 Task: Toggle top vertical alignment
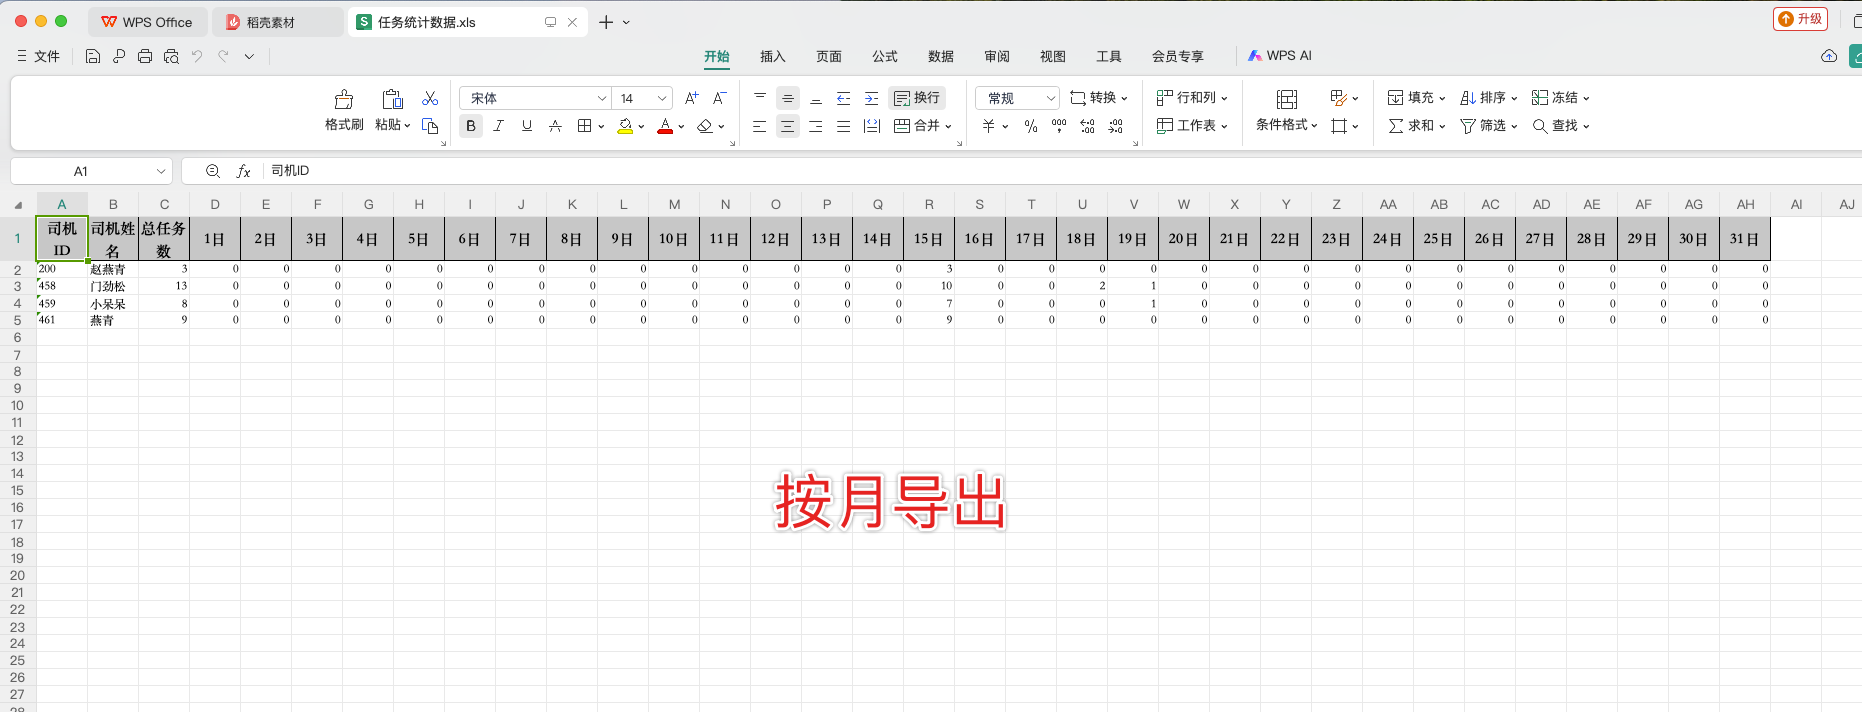tap(760, 98)
